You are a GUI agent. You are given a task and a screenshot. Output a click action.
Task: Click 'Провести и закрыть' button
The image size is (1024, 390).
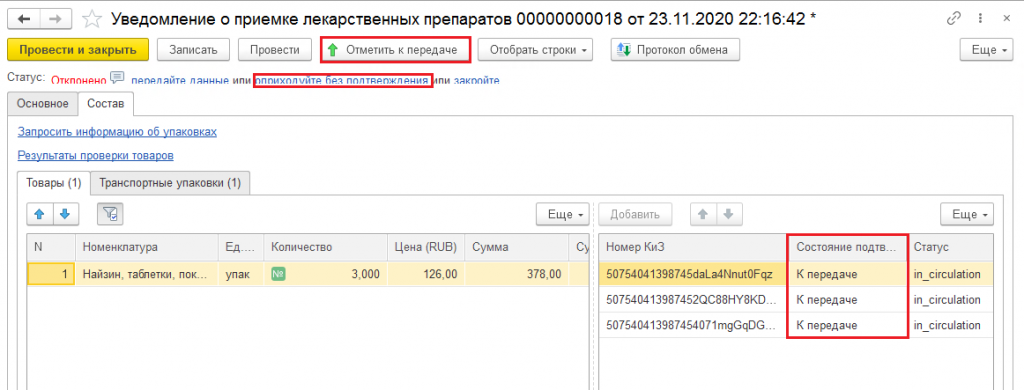78,50
